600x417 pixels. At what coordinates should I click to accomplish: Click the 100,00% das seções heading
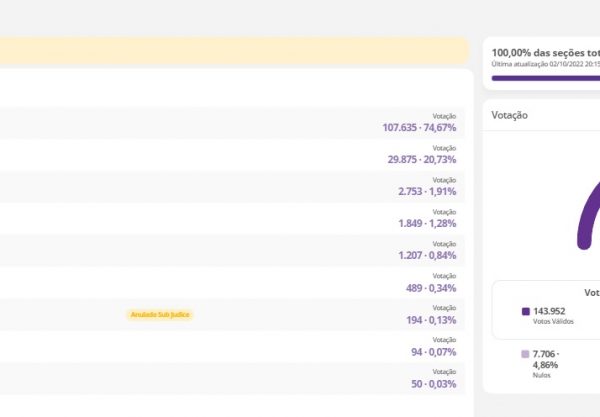click(x=545, y=51)
